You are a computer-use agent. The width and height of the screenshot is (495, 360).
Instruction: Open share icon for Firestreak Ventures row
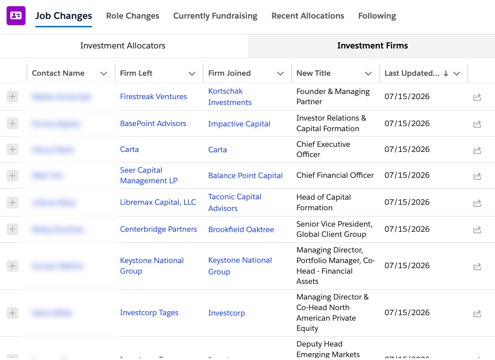tap(477, 97)
